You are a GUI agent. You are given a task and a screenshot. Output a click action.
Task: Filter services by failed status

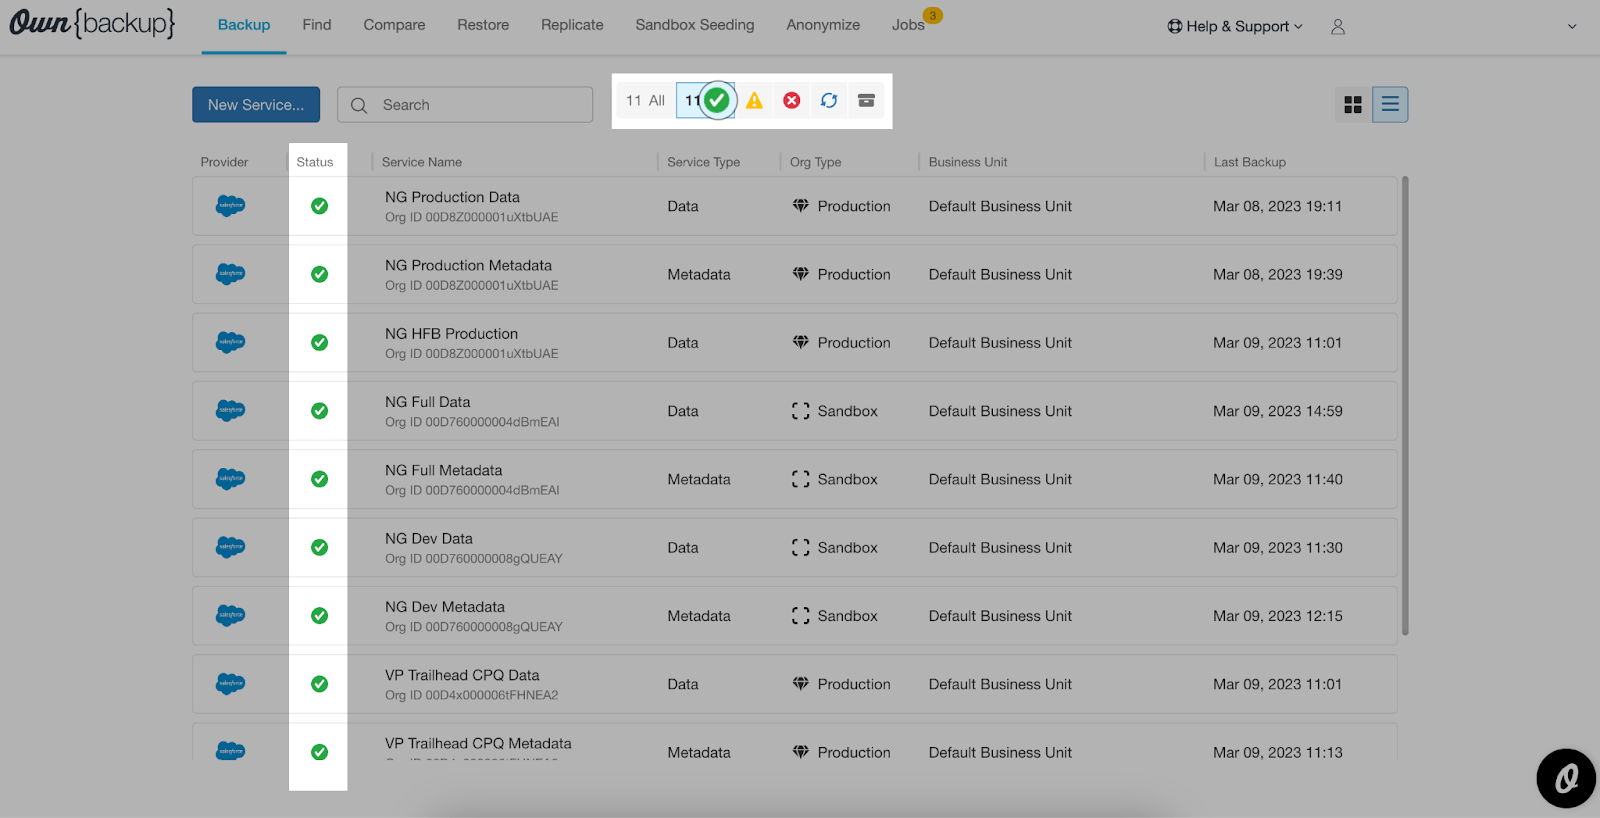click(791, 101)
